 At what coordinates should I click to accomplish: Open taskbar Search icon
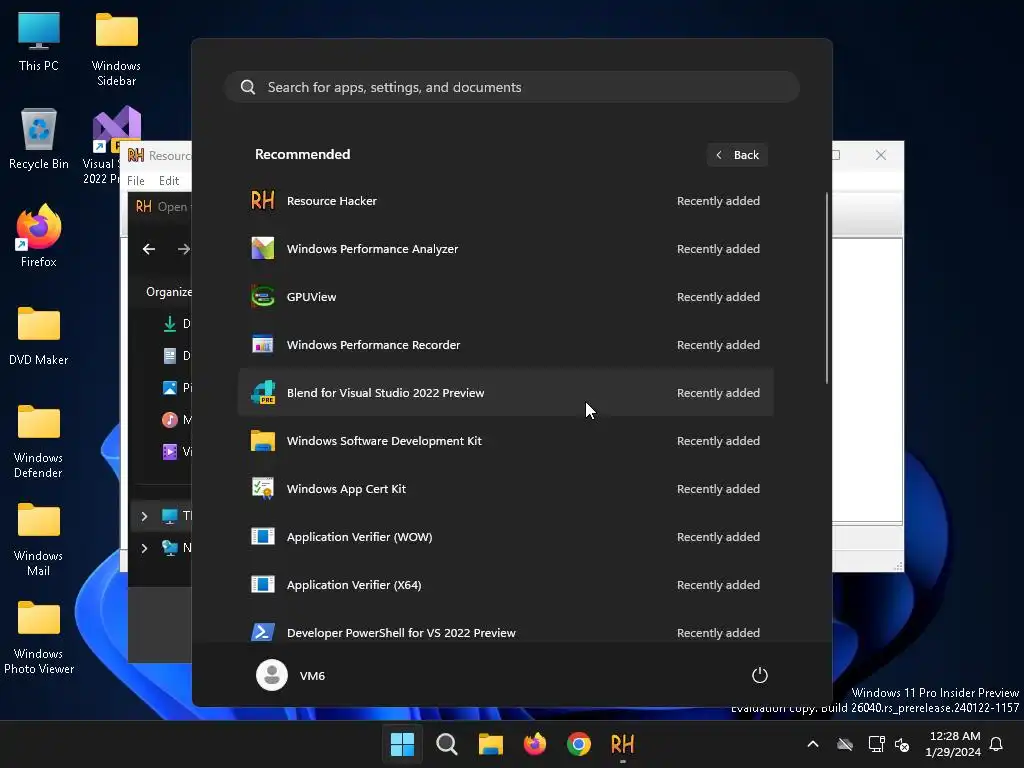[447, 744]
